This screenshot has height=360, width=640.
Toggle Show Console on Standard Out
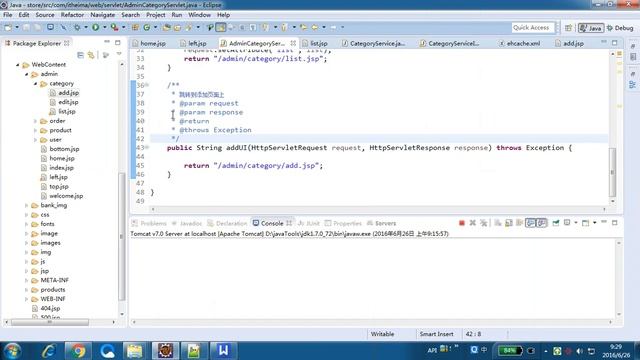coord(530,223)
